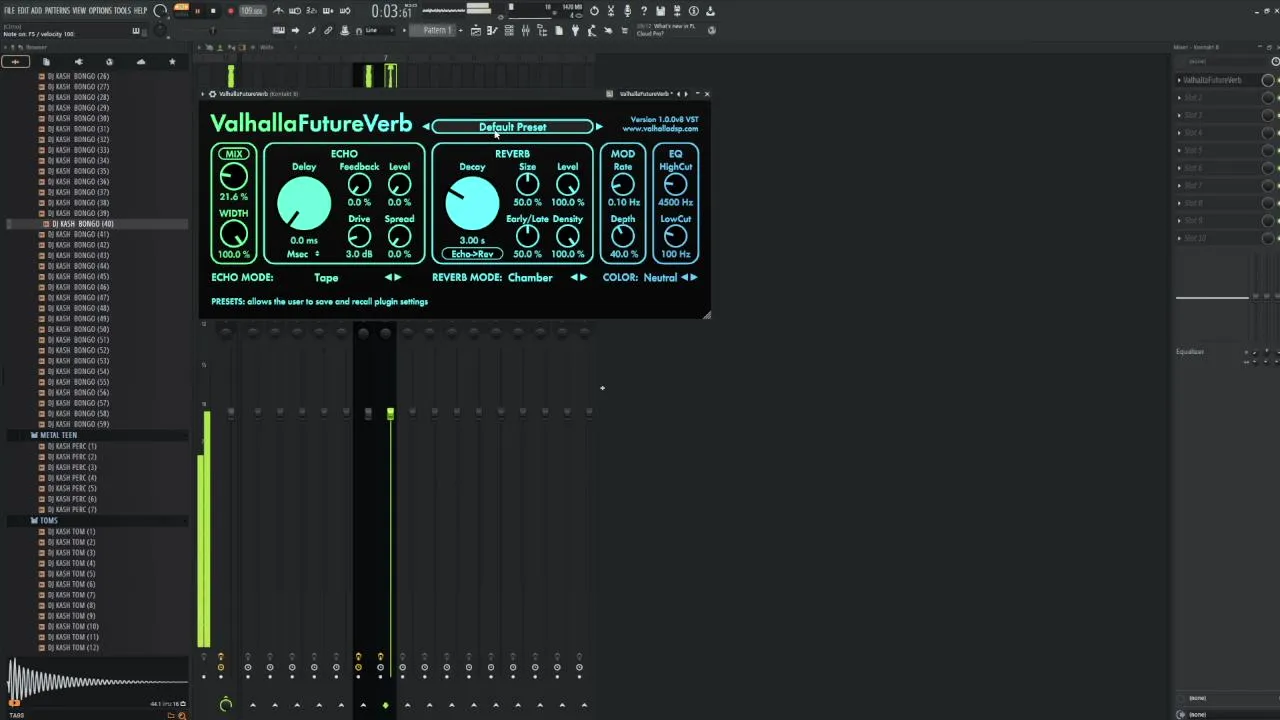
Task: Click the echo Spread knob
Action: [x=399, y=237]
